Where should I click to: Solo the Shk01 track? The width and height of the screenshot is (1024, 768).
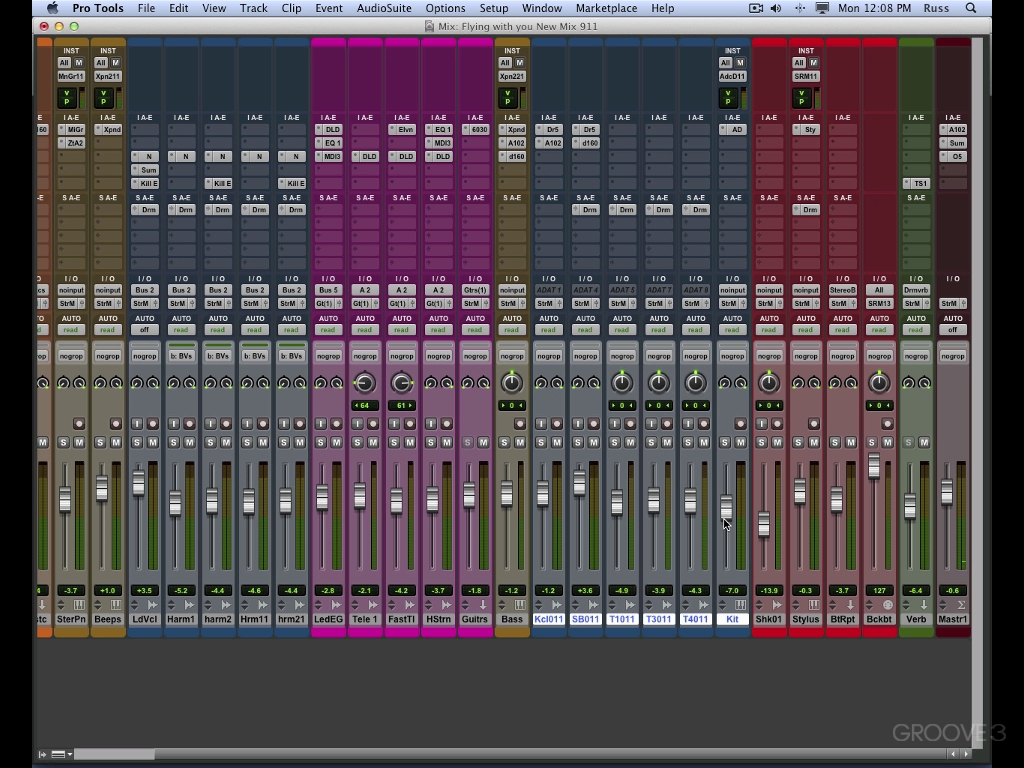click(761, 443)
